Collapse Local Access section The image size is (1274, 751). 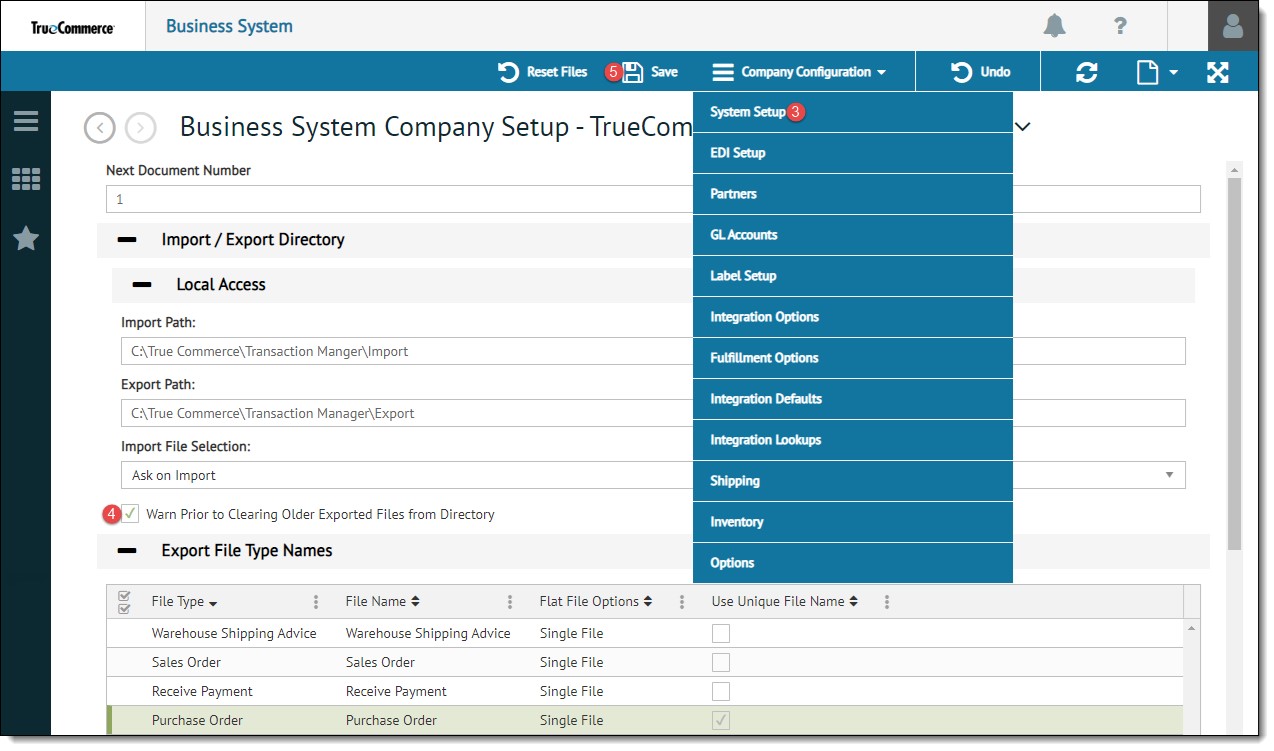point(142,285)
